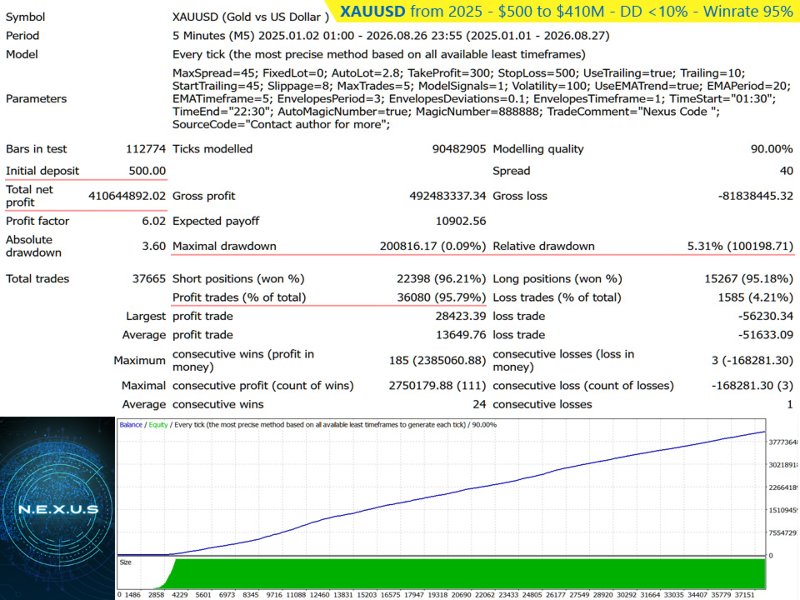800x600 pixels.
Task: Click the Modelling quality value 90.00%
Action: tap(771, 149)
